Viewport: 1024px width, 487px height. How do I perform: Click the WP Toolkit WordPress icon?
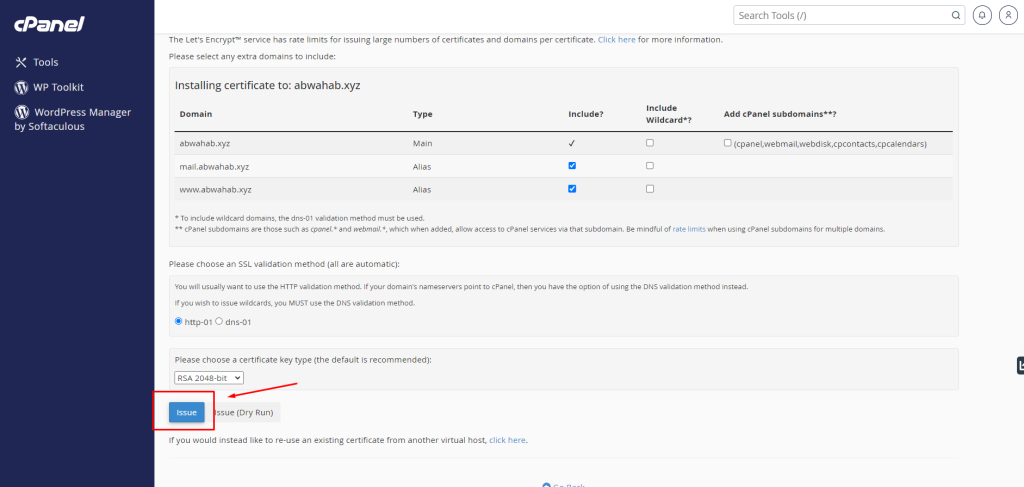tap(20, 87)
